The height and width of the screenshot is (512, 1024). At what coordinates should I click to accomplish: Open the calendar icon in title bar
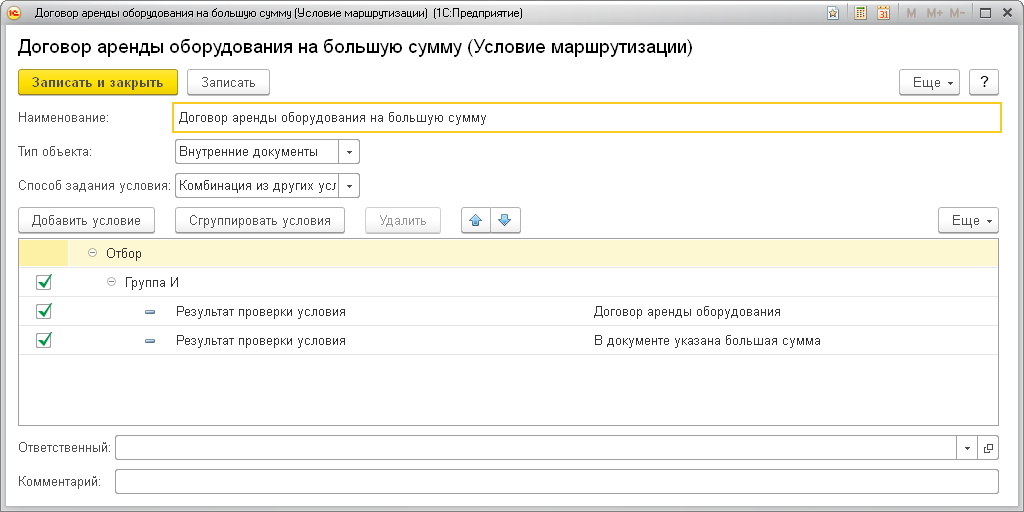point(883,13)
